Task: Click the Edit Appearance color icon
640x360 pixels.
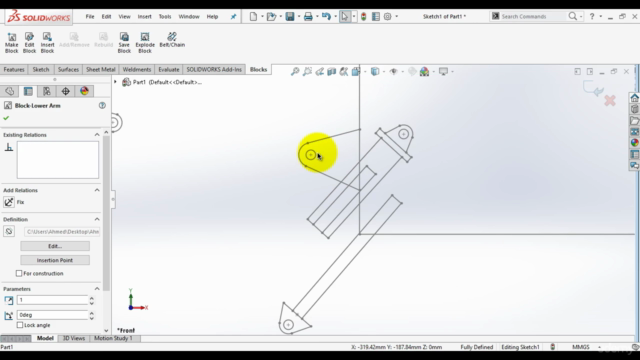Action: [x=424, y=71]
